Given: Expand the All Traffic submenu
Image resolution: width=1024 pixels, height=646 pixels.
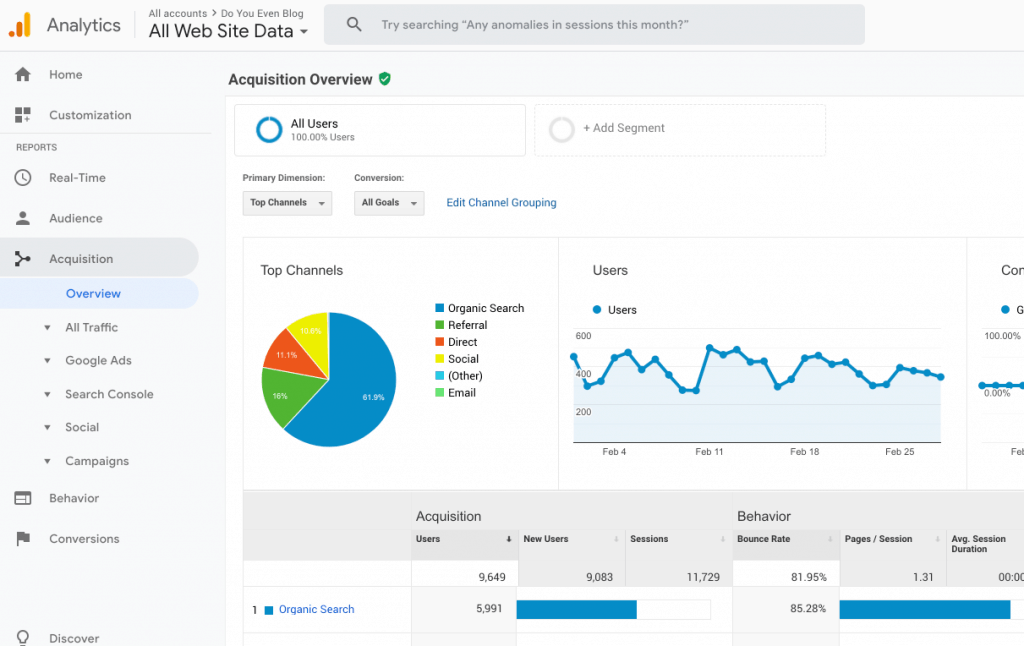Looking at the screenshot, I should coord(91,327).
